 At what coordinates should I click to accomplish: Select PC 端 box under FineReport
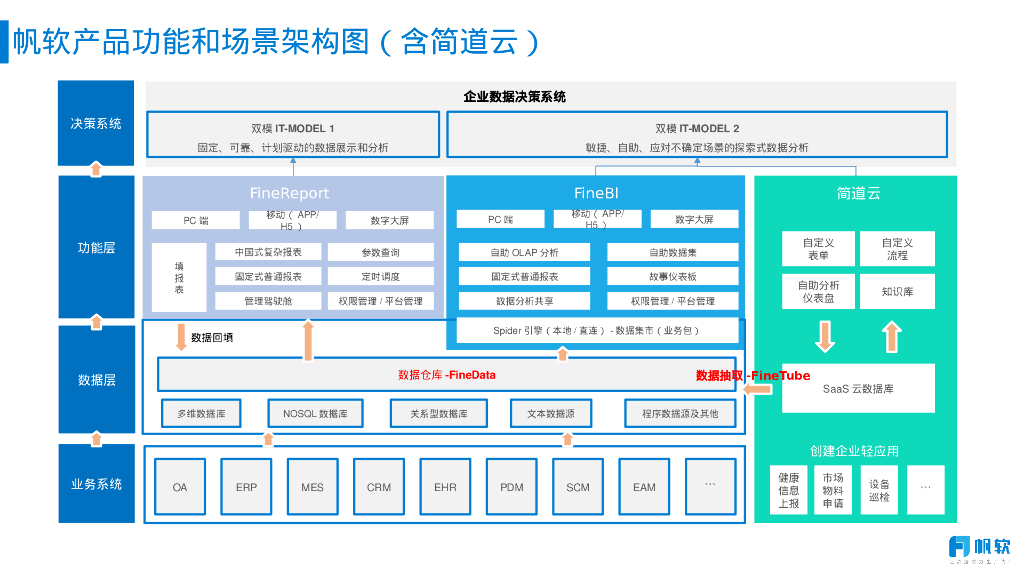point(195,220)
